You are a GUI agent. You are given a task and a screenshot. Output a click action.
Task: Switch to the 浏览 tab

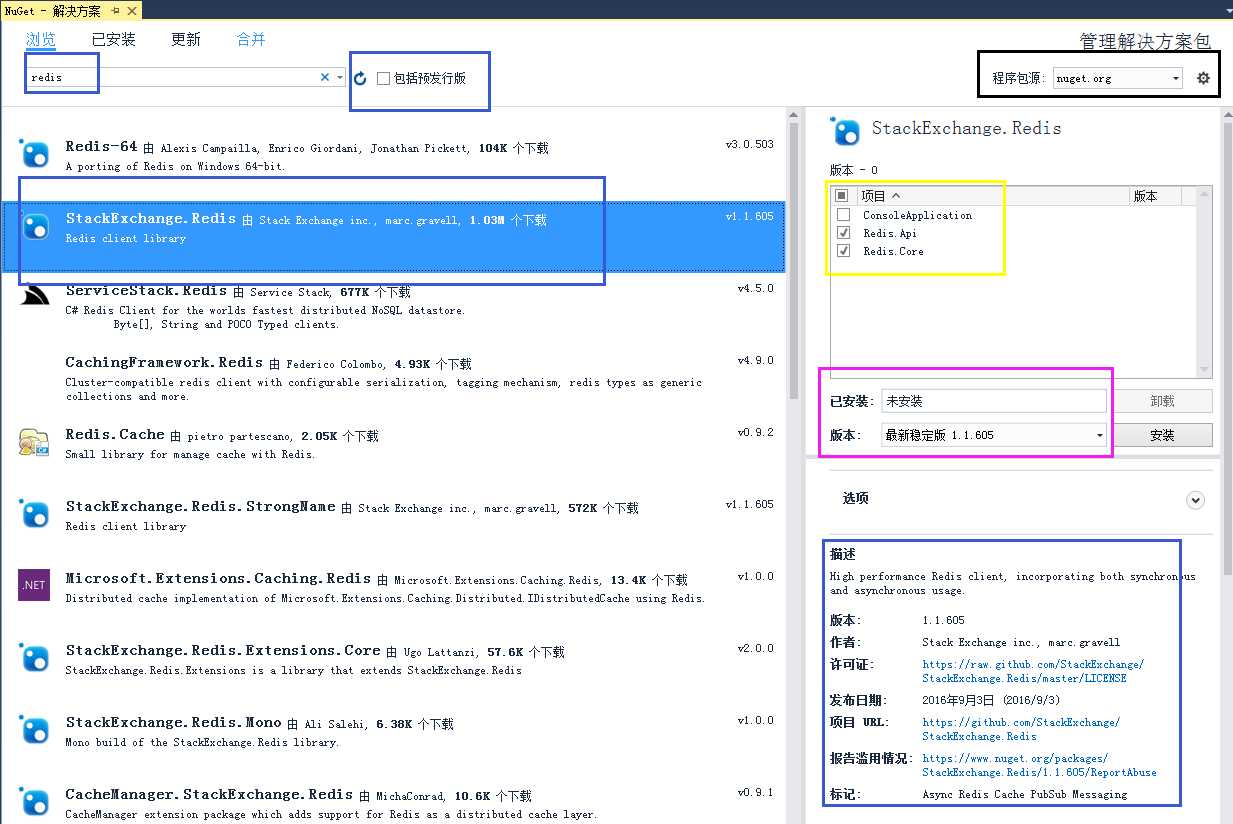(x=41, y=40)
